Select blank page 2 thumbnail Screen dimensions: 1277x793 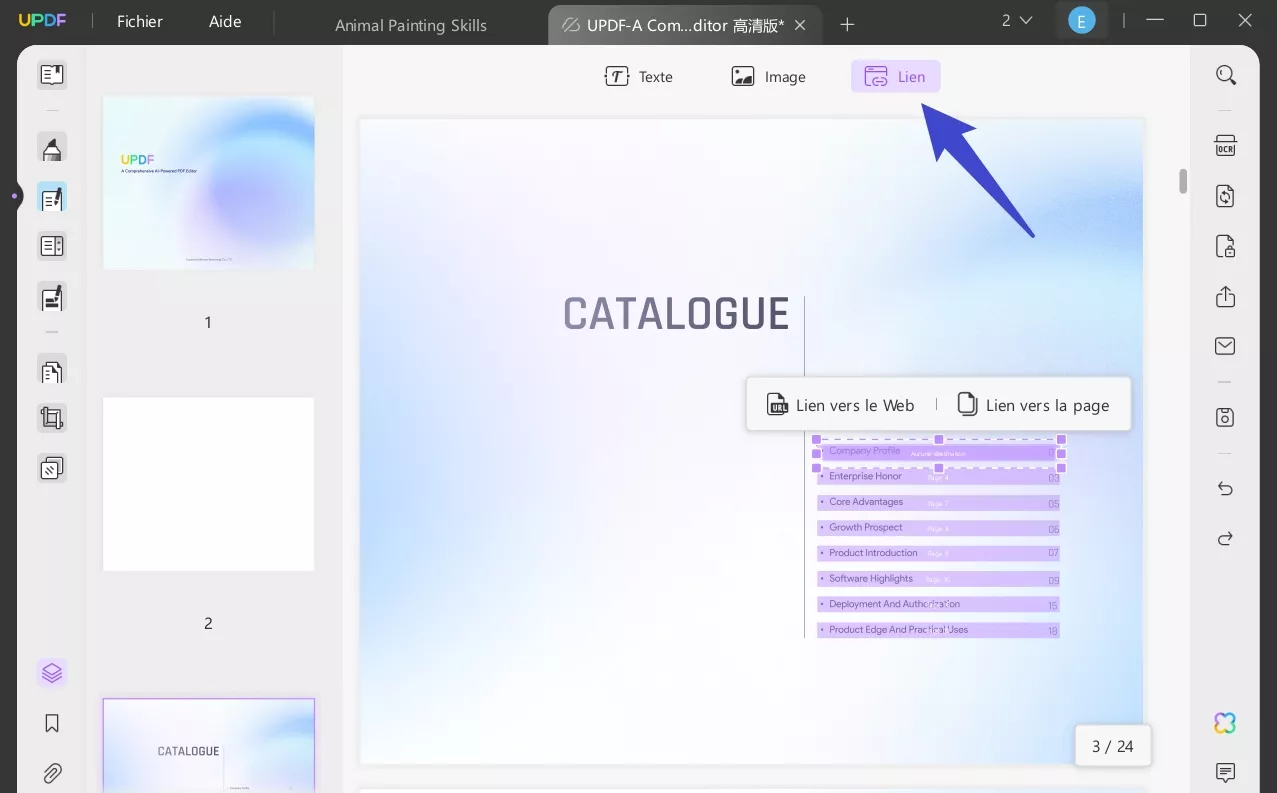(208, 484)
